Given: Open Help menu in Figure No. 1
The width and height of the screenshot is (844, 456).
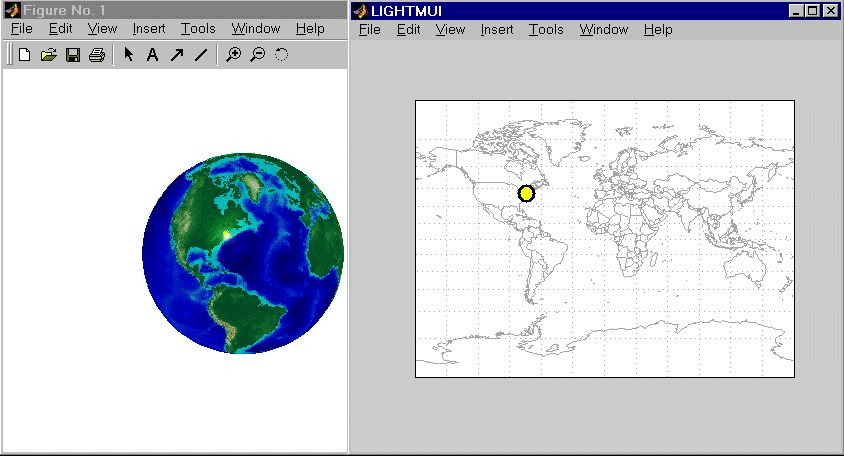Looking at the screenshot, I should click(x=310, y=29).
